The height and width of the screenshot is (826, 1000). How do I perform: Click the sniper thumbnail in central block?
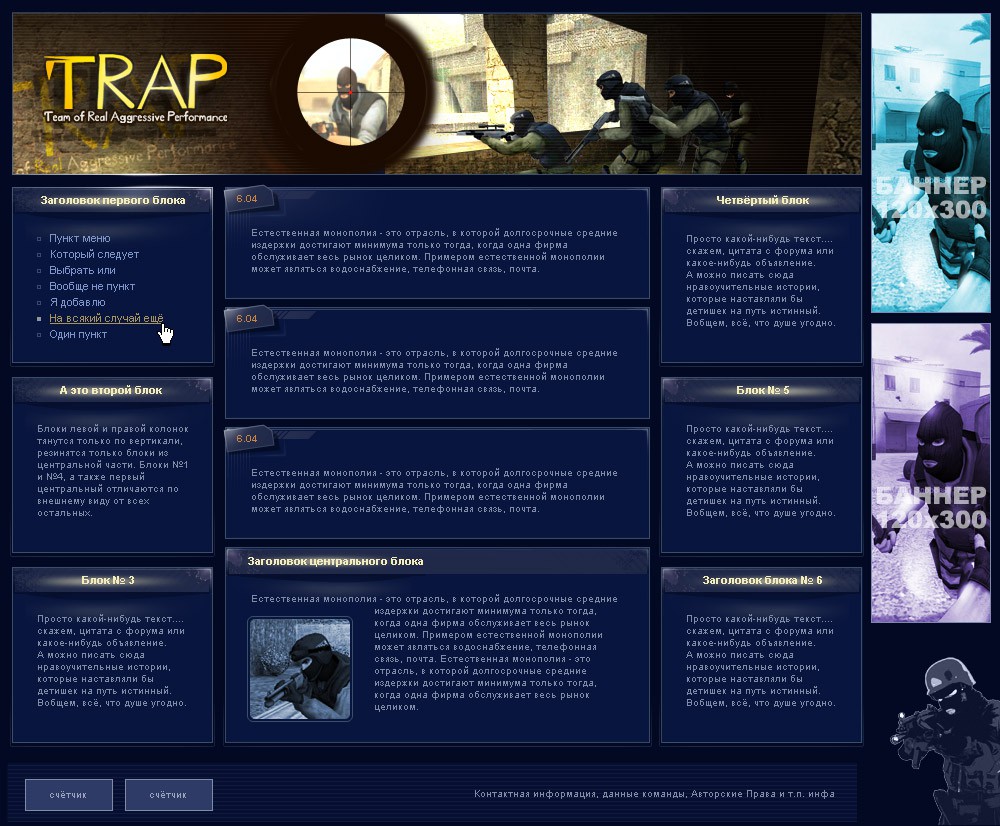(300, 668)
